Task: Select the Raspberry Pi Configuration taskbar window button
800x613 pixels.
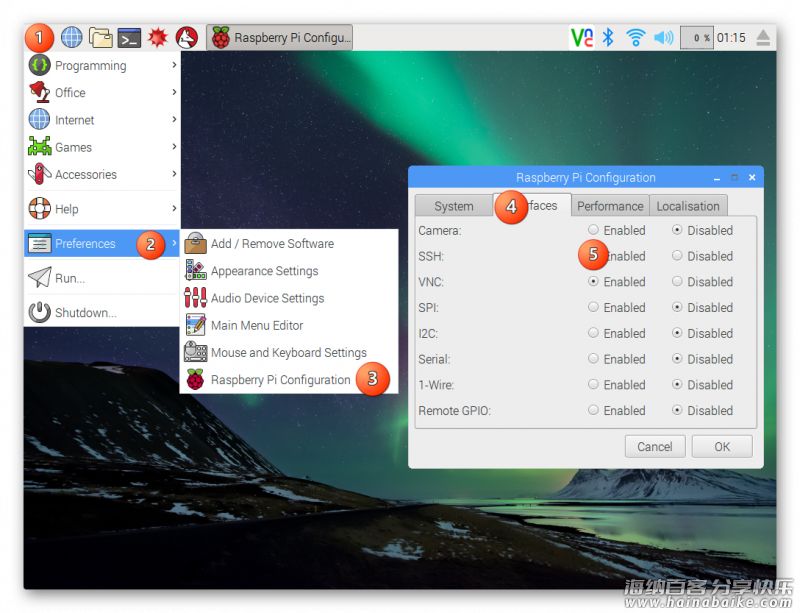Action: (x=280, y=37)
